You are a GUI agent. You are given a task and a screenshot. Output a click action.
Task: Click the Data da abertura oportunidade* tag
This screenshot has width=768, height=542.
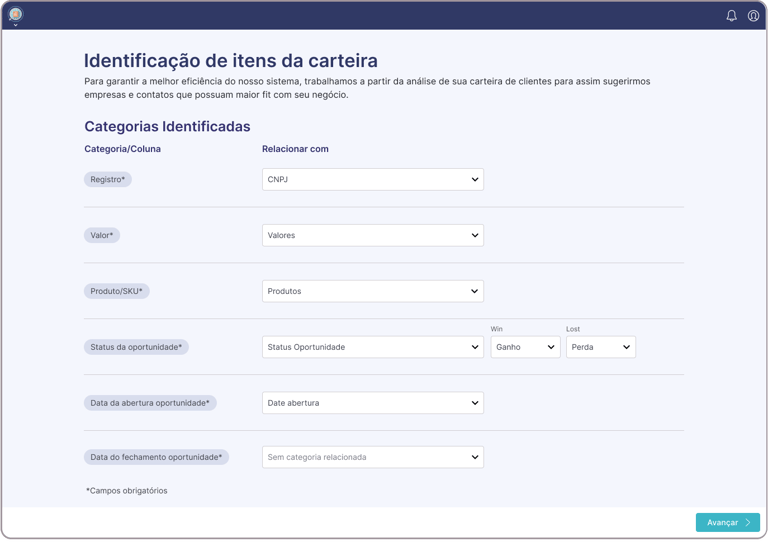150,403
